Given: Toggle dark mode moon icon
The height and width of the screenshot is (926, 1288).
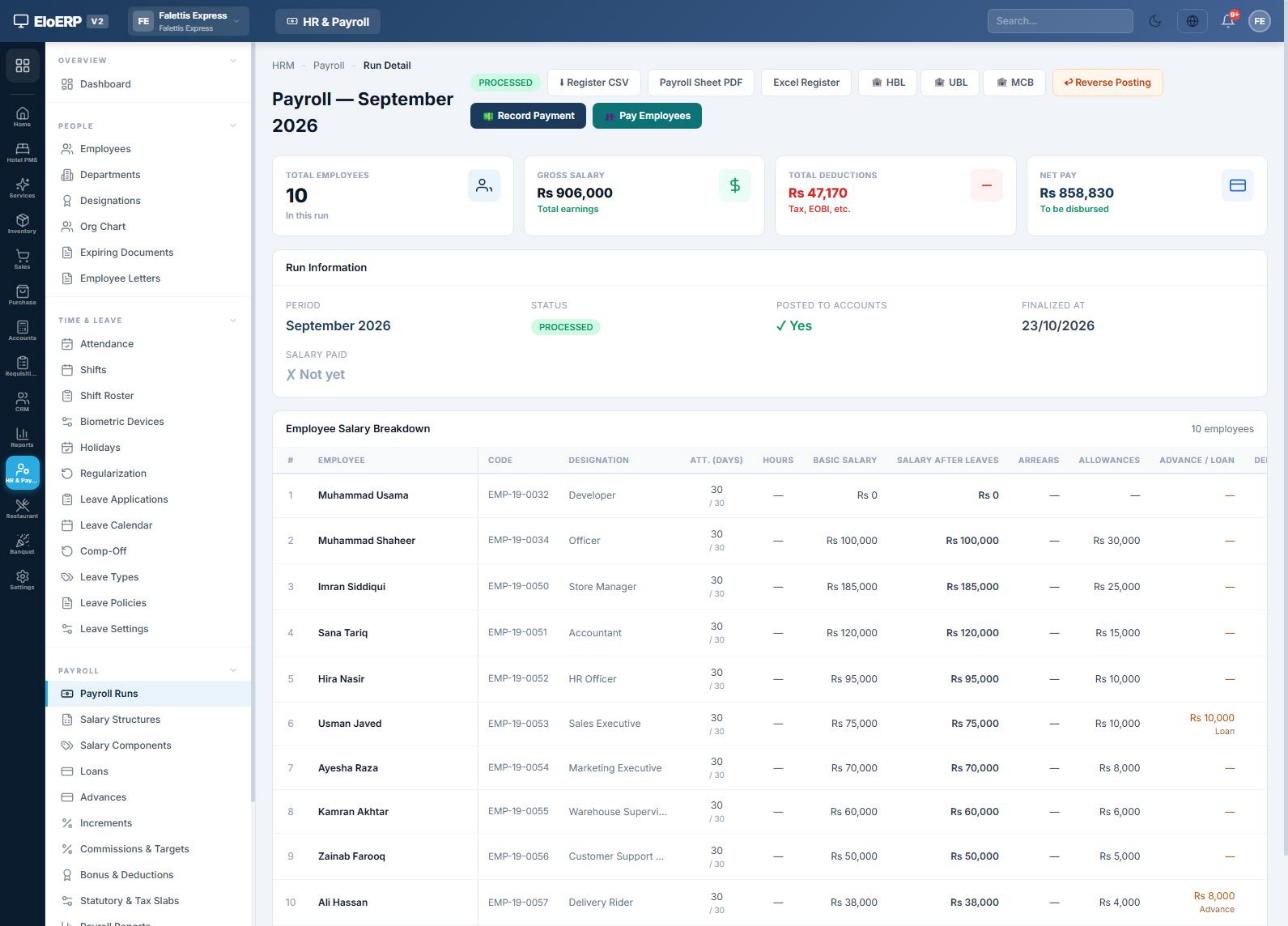Looking at the screenshot, I should [1155, 21].
